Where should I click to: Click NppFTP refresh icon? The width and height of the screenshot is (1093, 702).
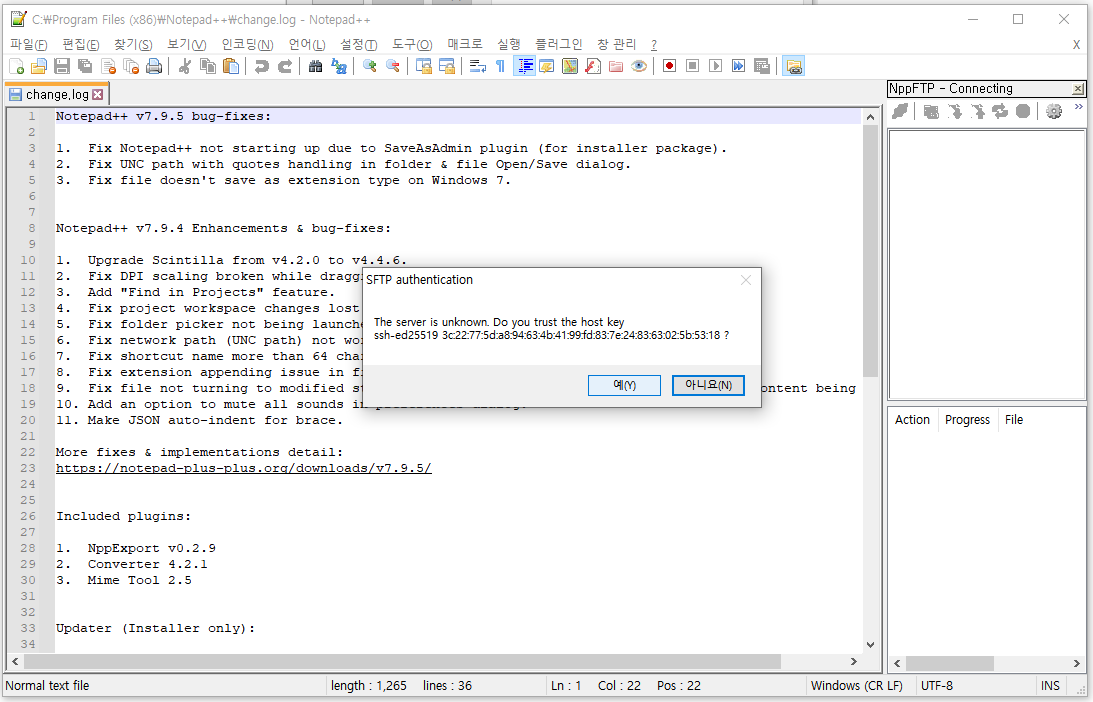click(x=1000, y=111)
